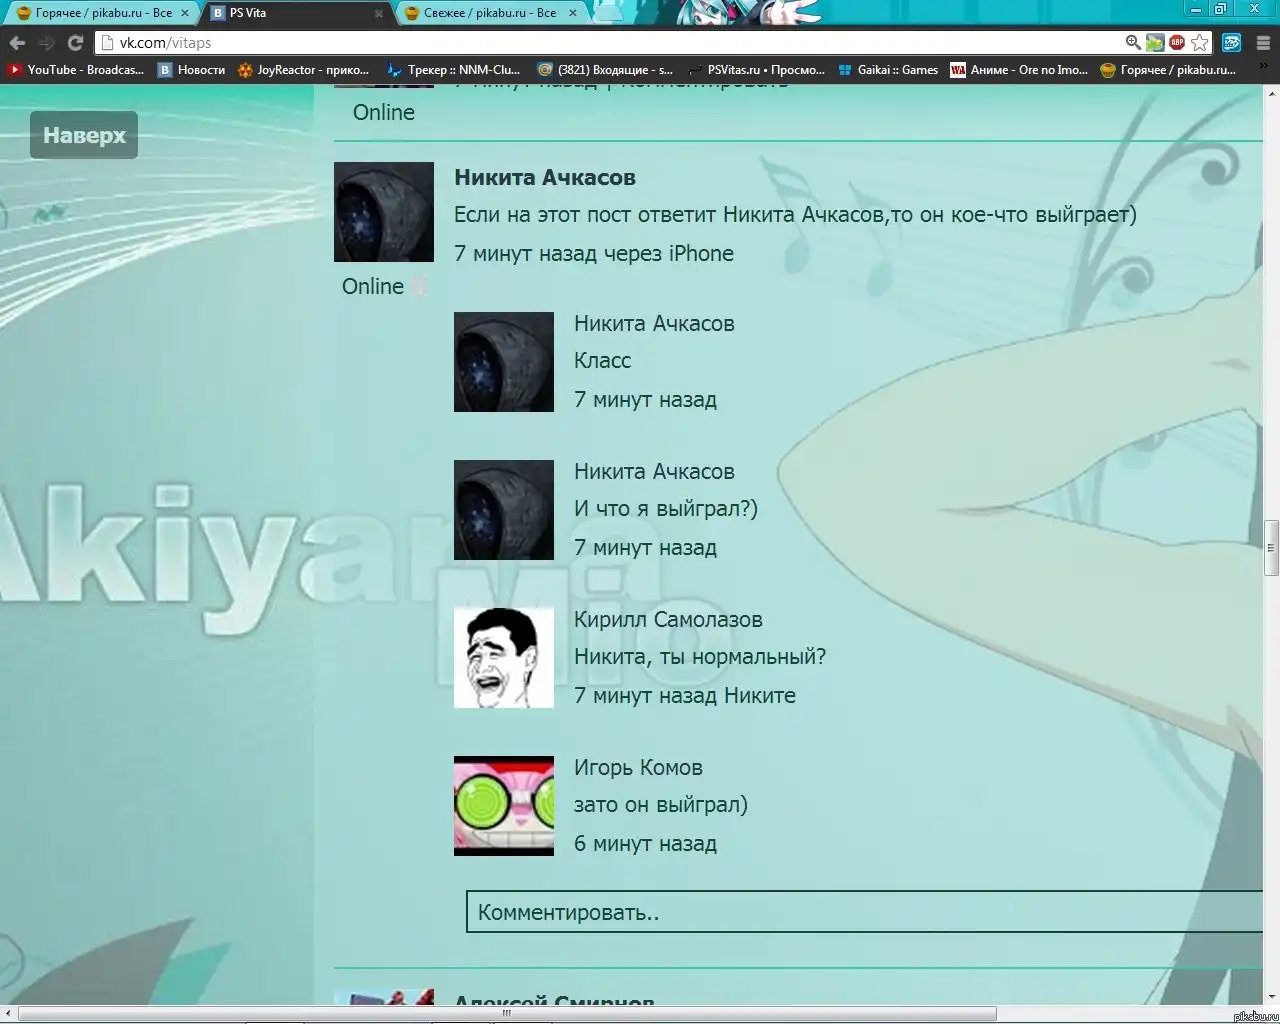The width and height of the screenshot is (1280, 1024).
Task: Click the zoom magnifier icon in address bar
Action: 1133,43
